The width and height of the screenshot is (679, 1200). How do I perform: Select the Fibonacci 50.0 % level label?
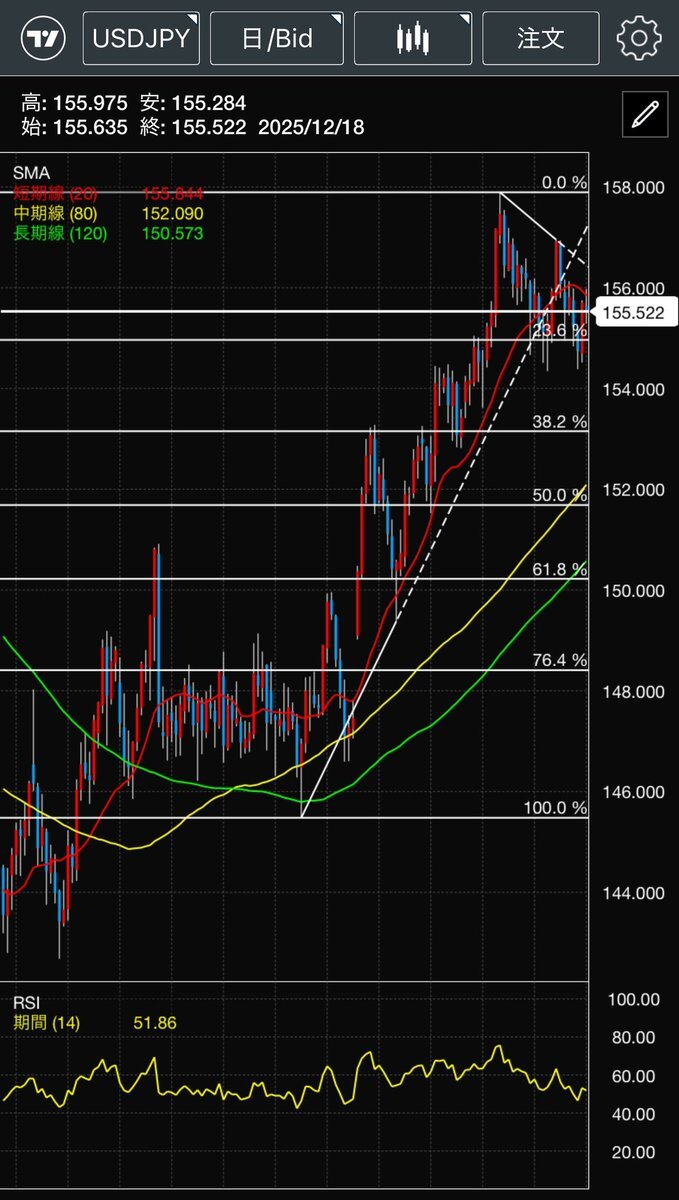559,496
